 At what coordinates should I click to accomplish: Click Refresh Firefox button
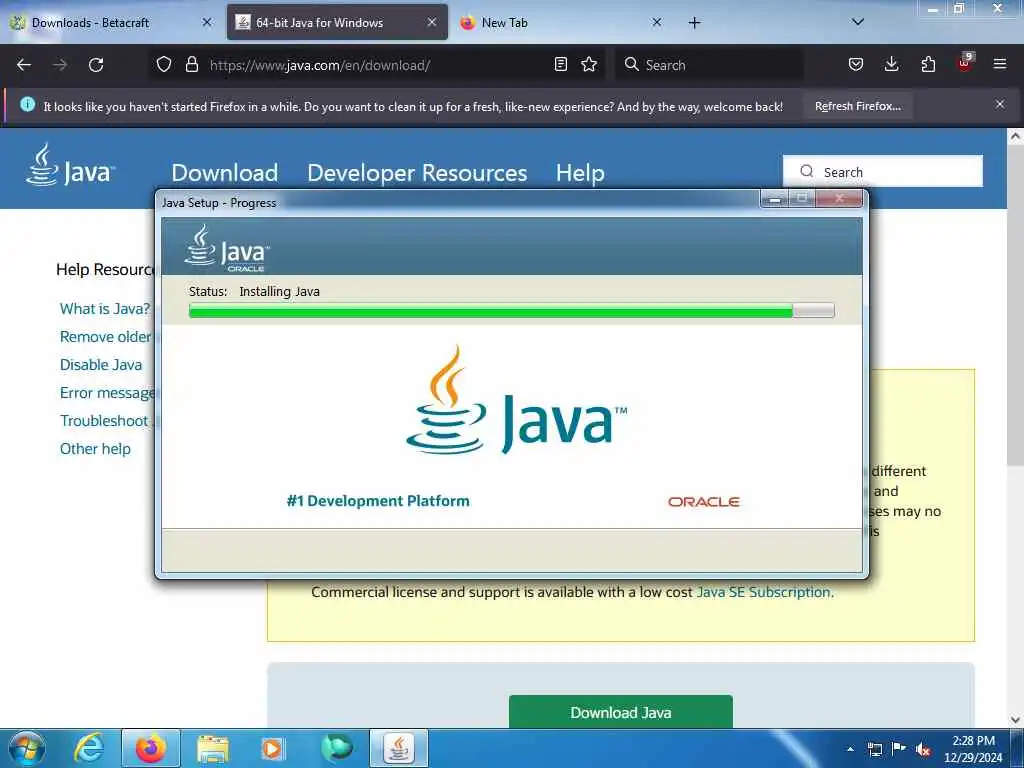click(857, 106)
